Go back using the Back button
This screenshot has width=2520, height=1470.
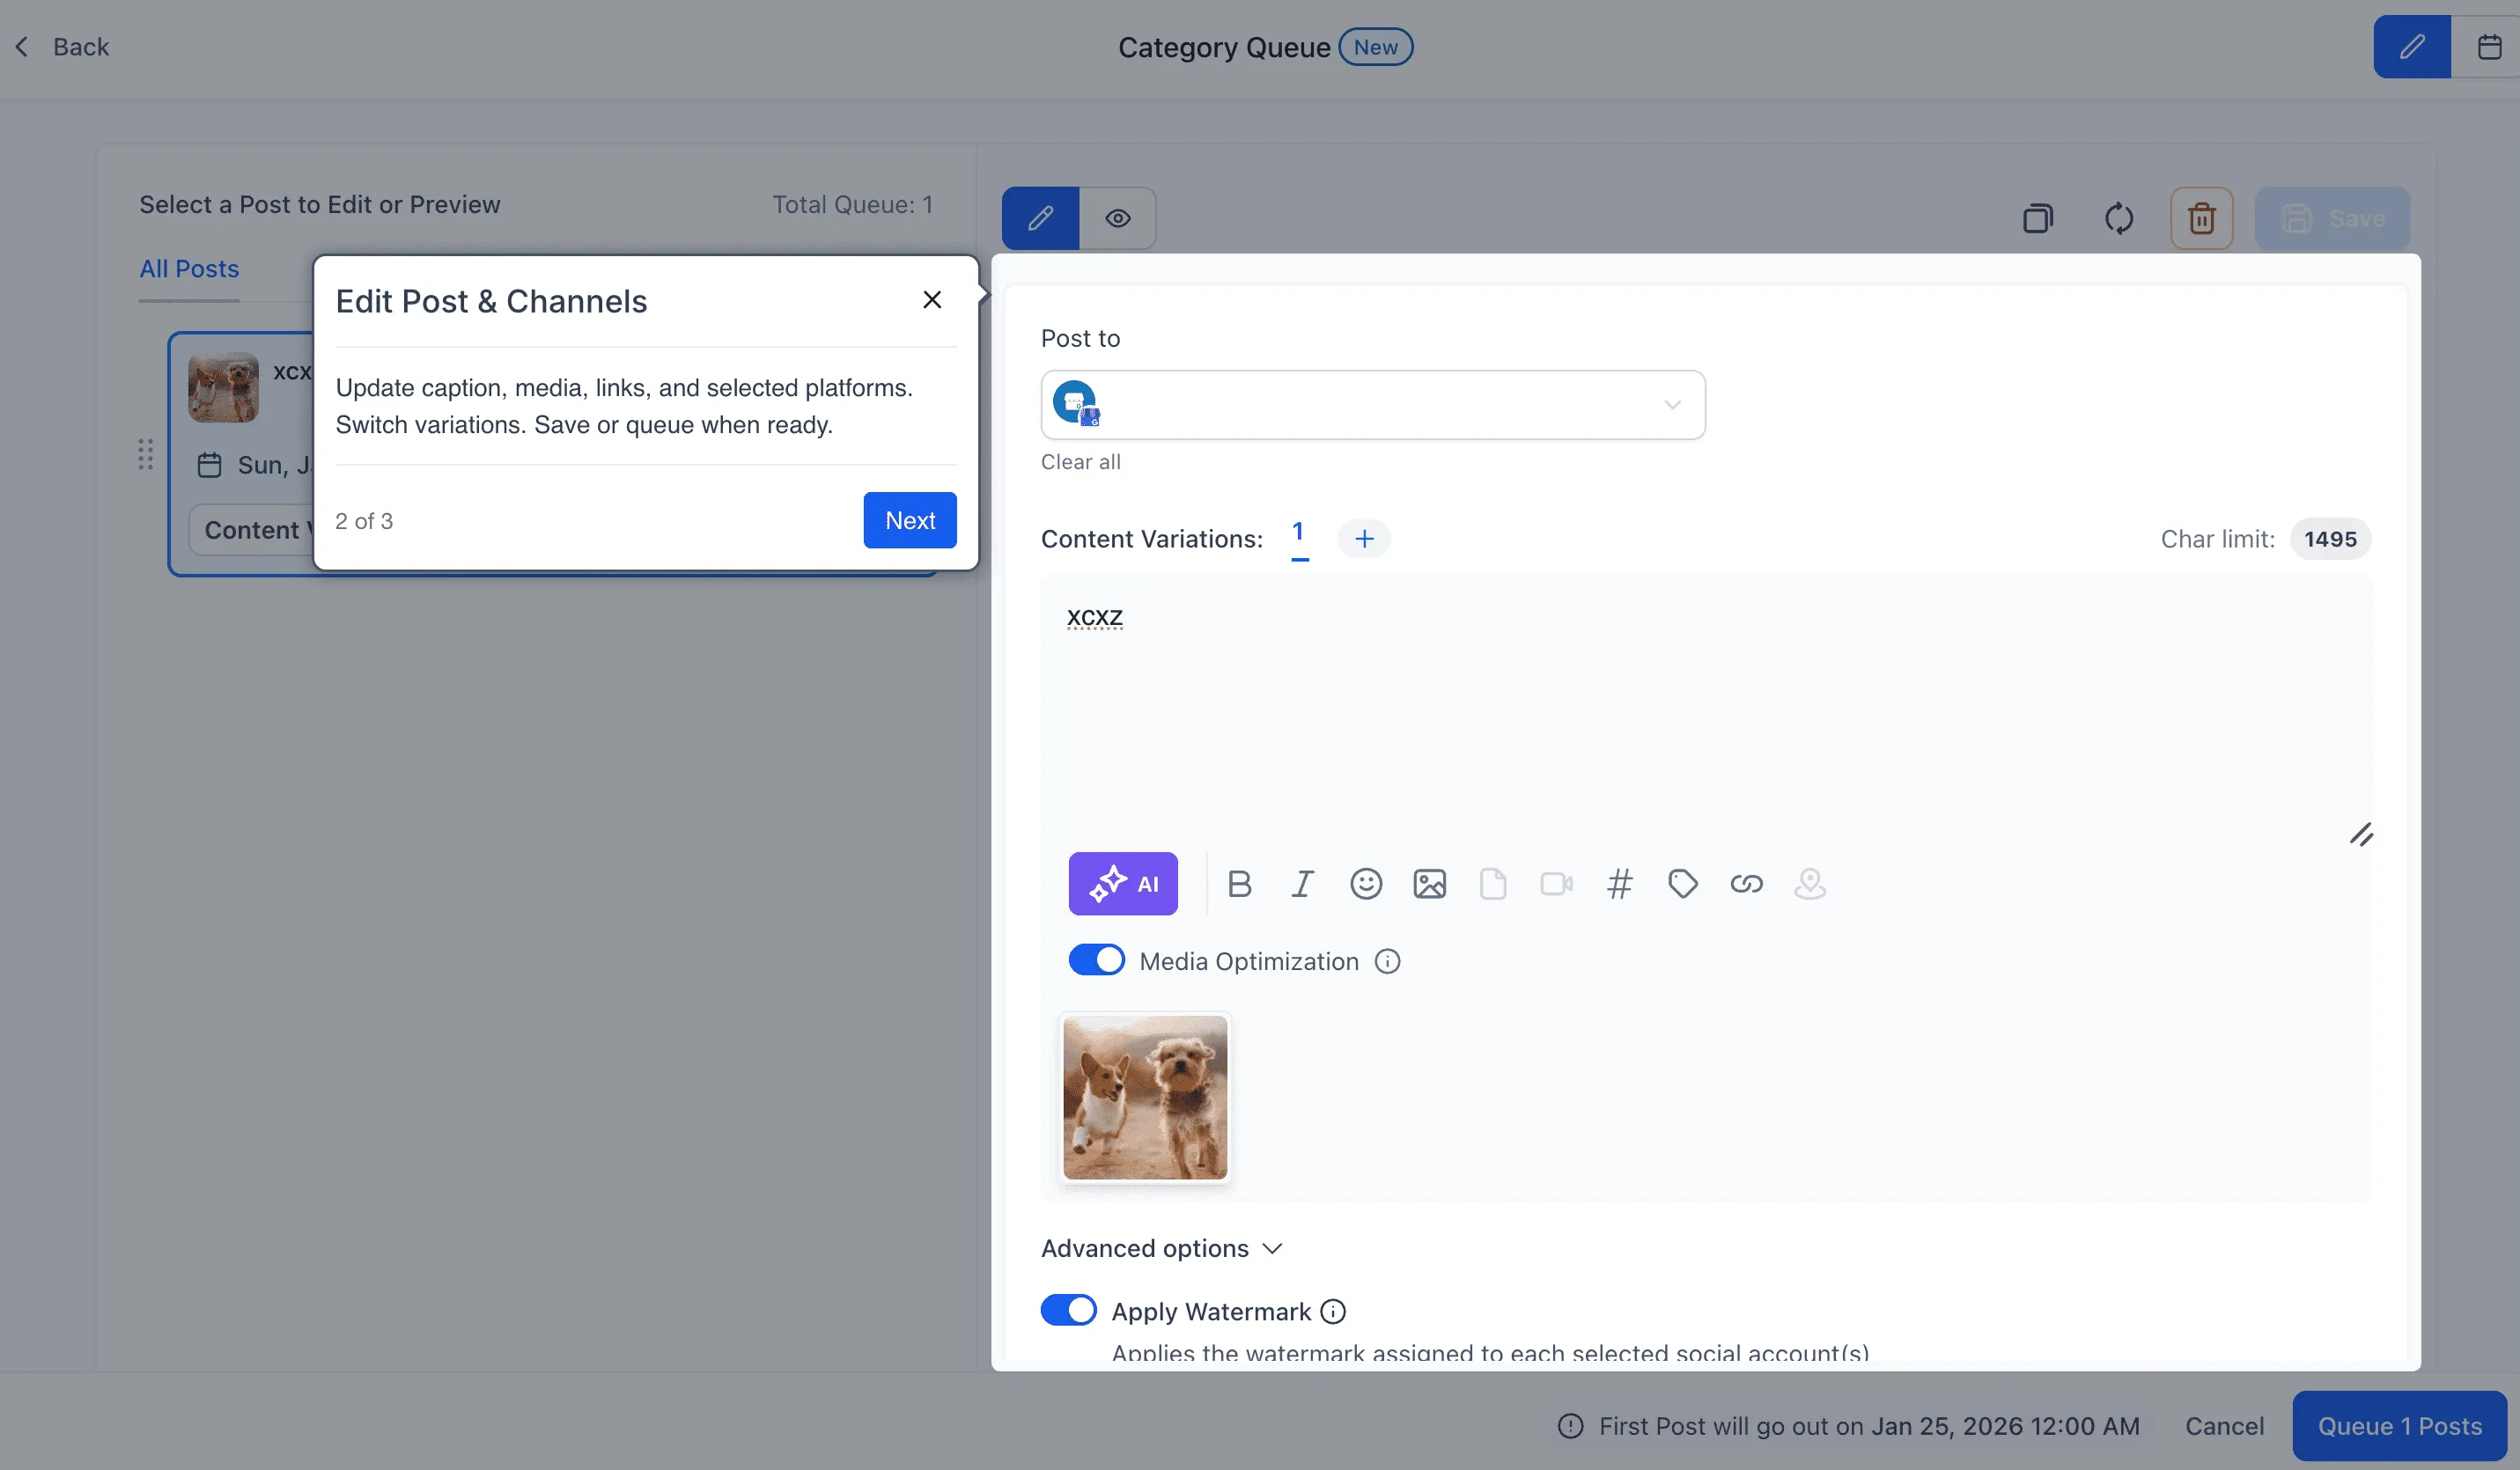[62, 46]
